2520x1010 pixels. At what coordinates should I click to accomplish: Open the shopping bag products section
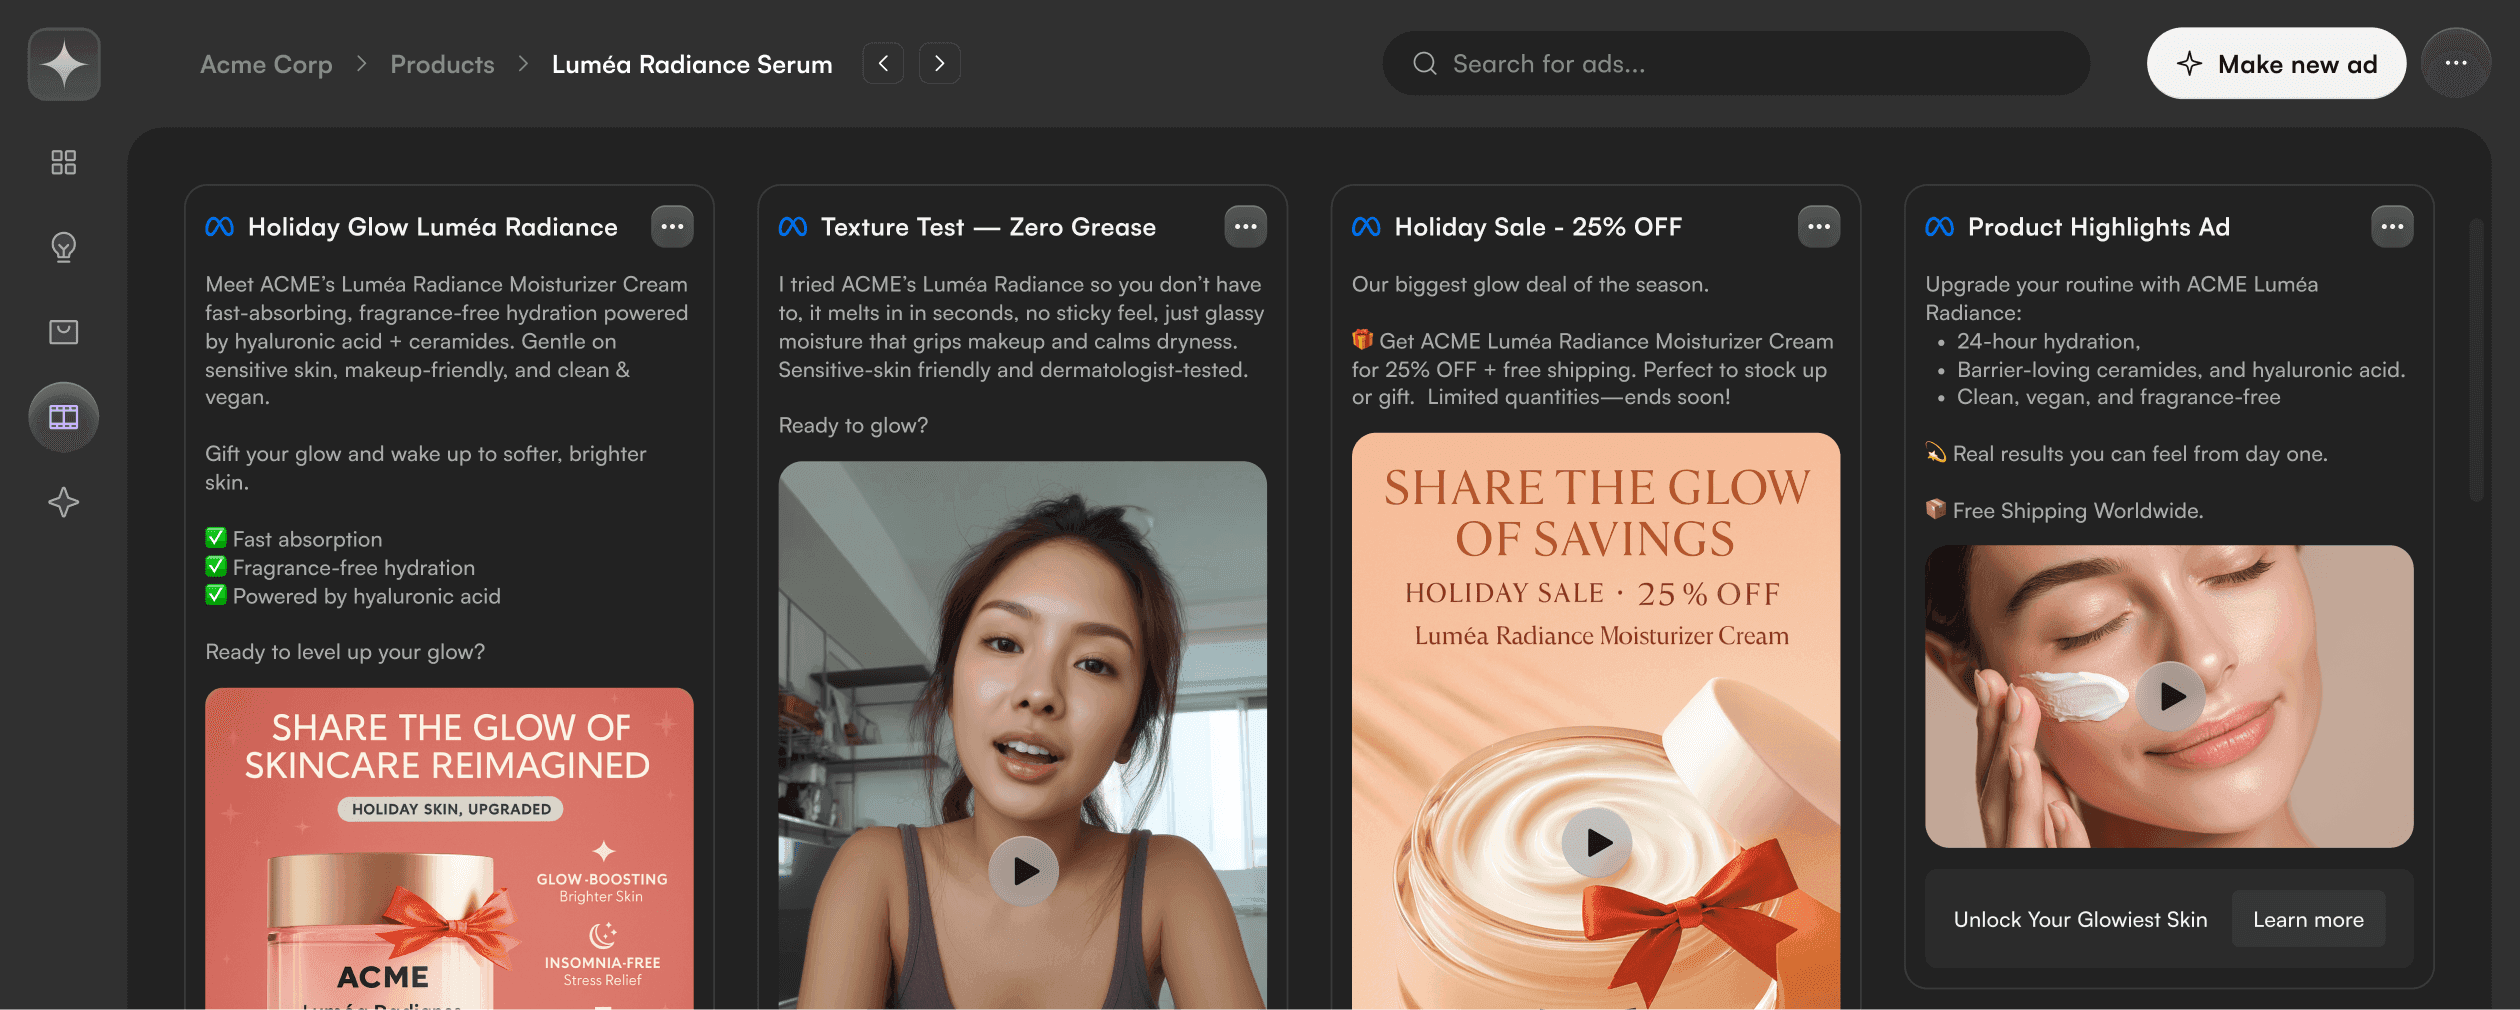[x=63, y=332]
